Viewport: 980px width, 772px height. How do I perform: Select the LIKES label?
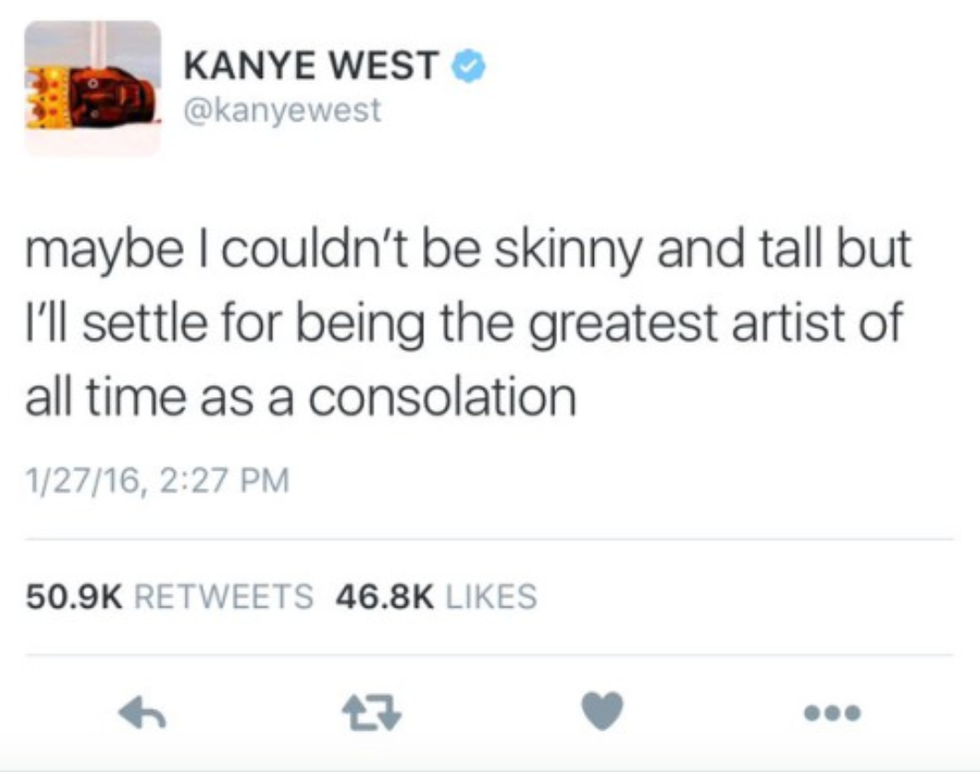[x=491, y=595]
